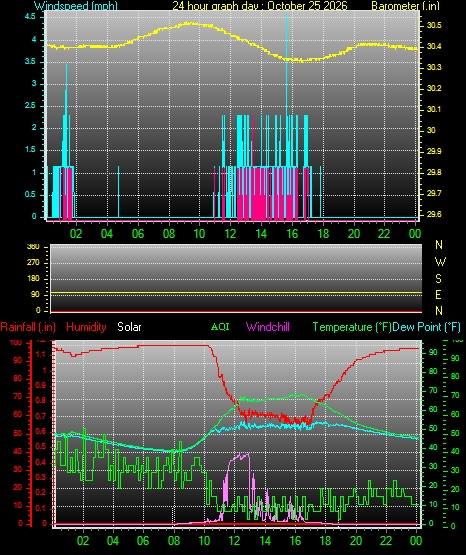466x555 pixels.
Task: Click the 4.5 windspeed scale value
Action: [30, 17]
